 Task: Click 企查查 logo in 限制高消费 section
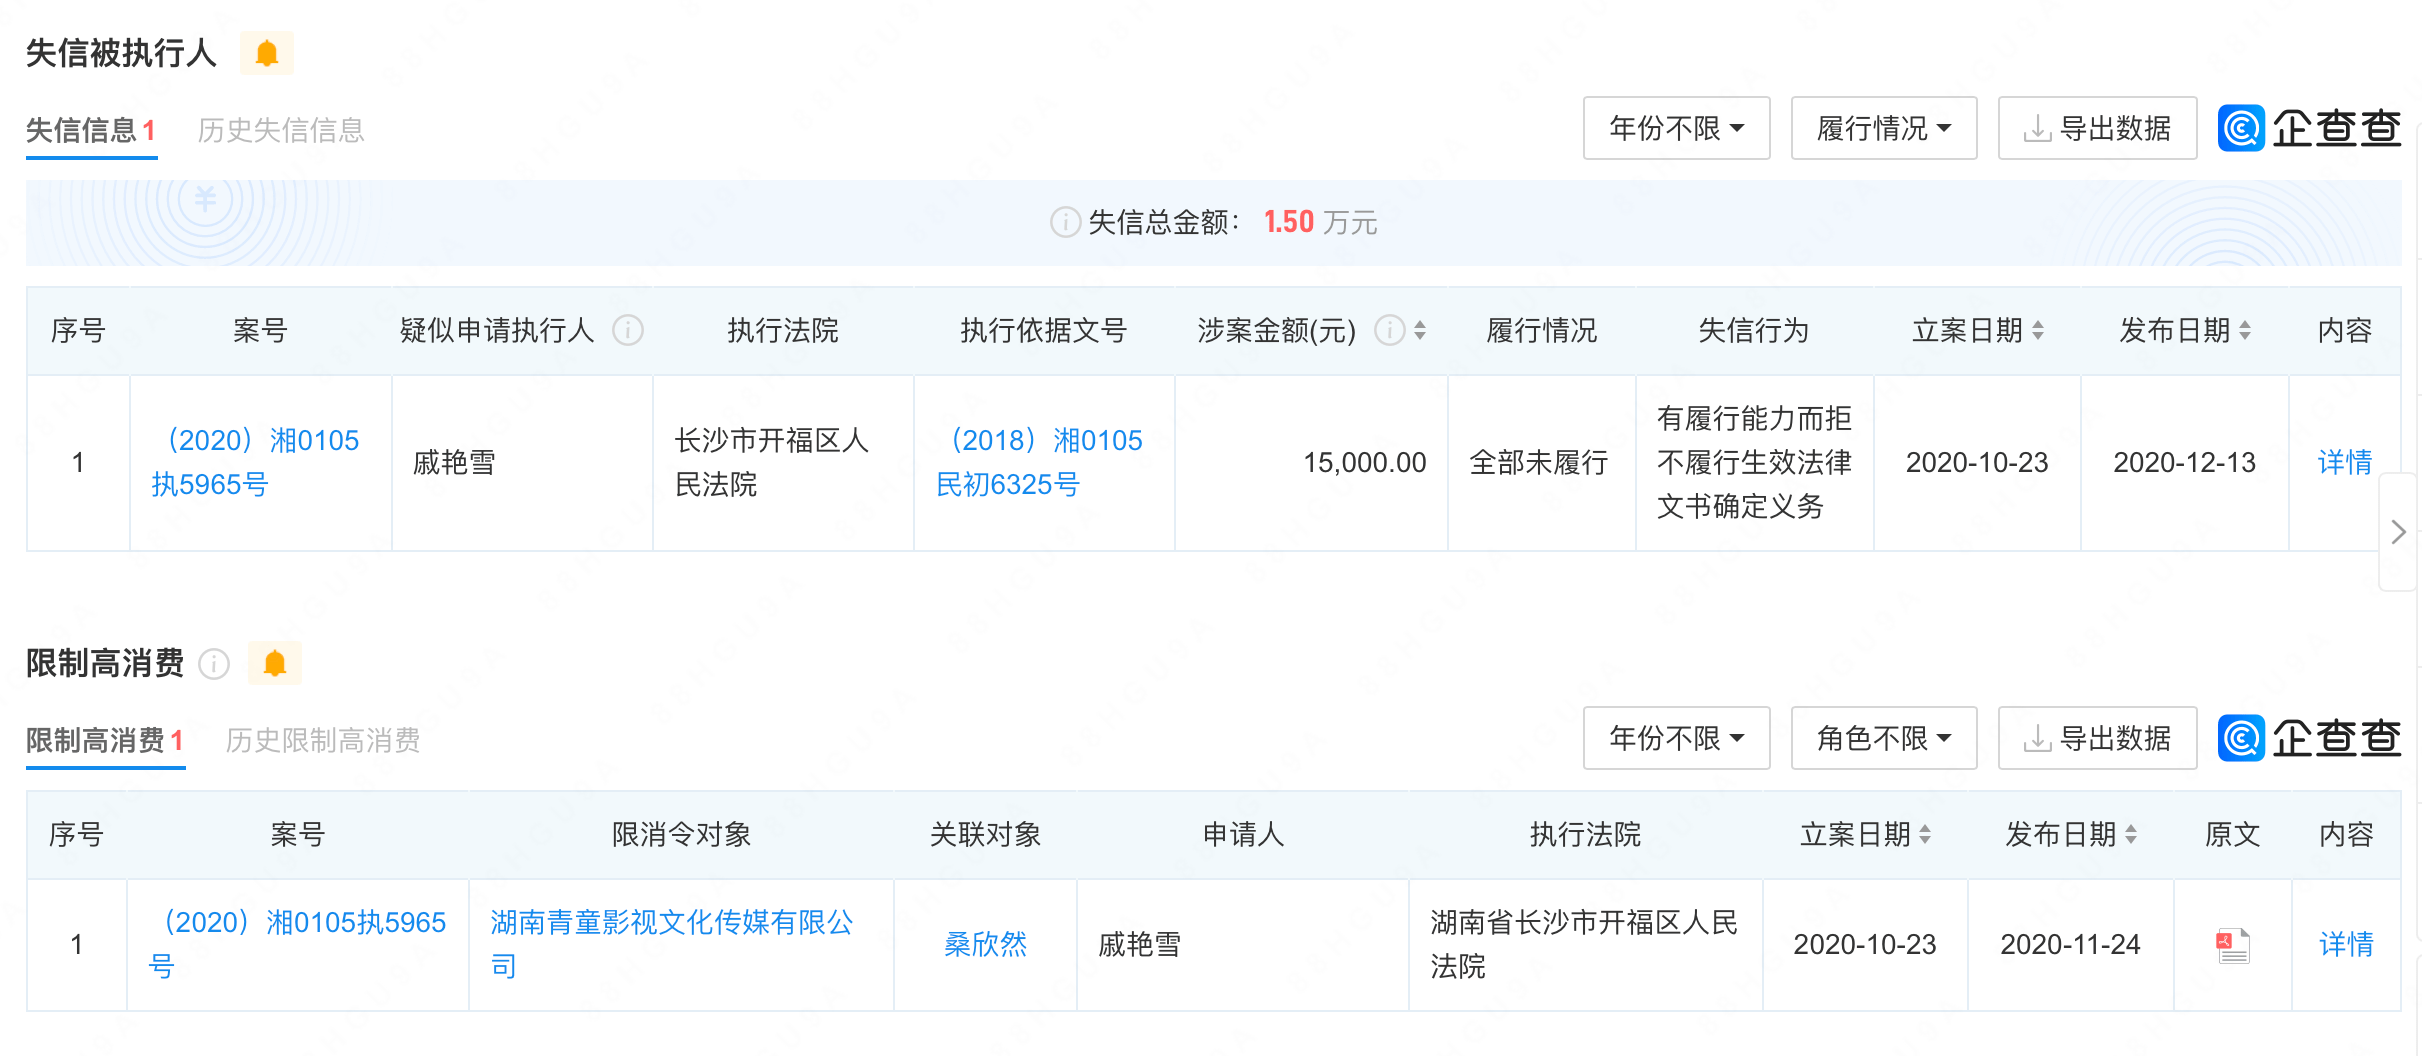coord(2309,738)
